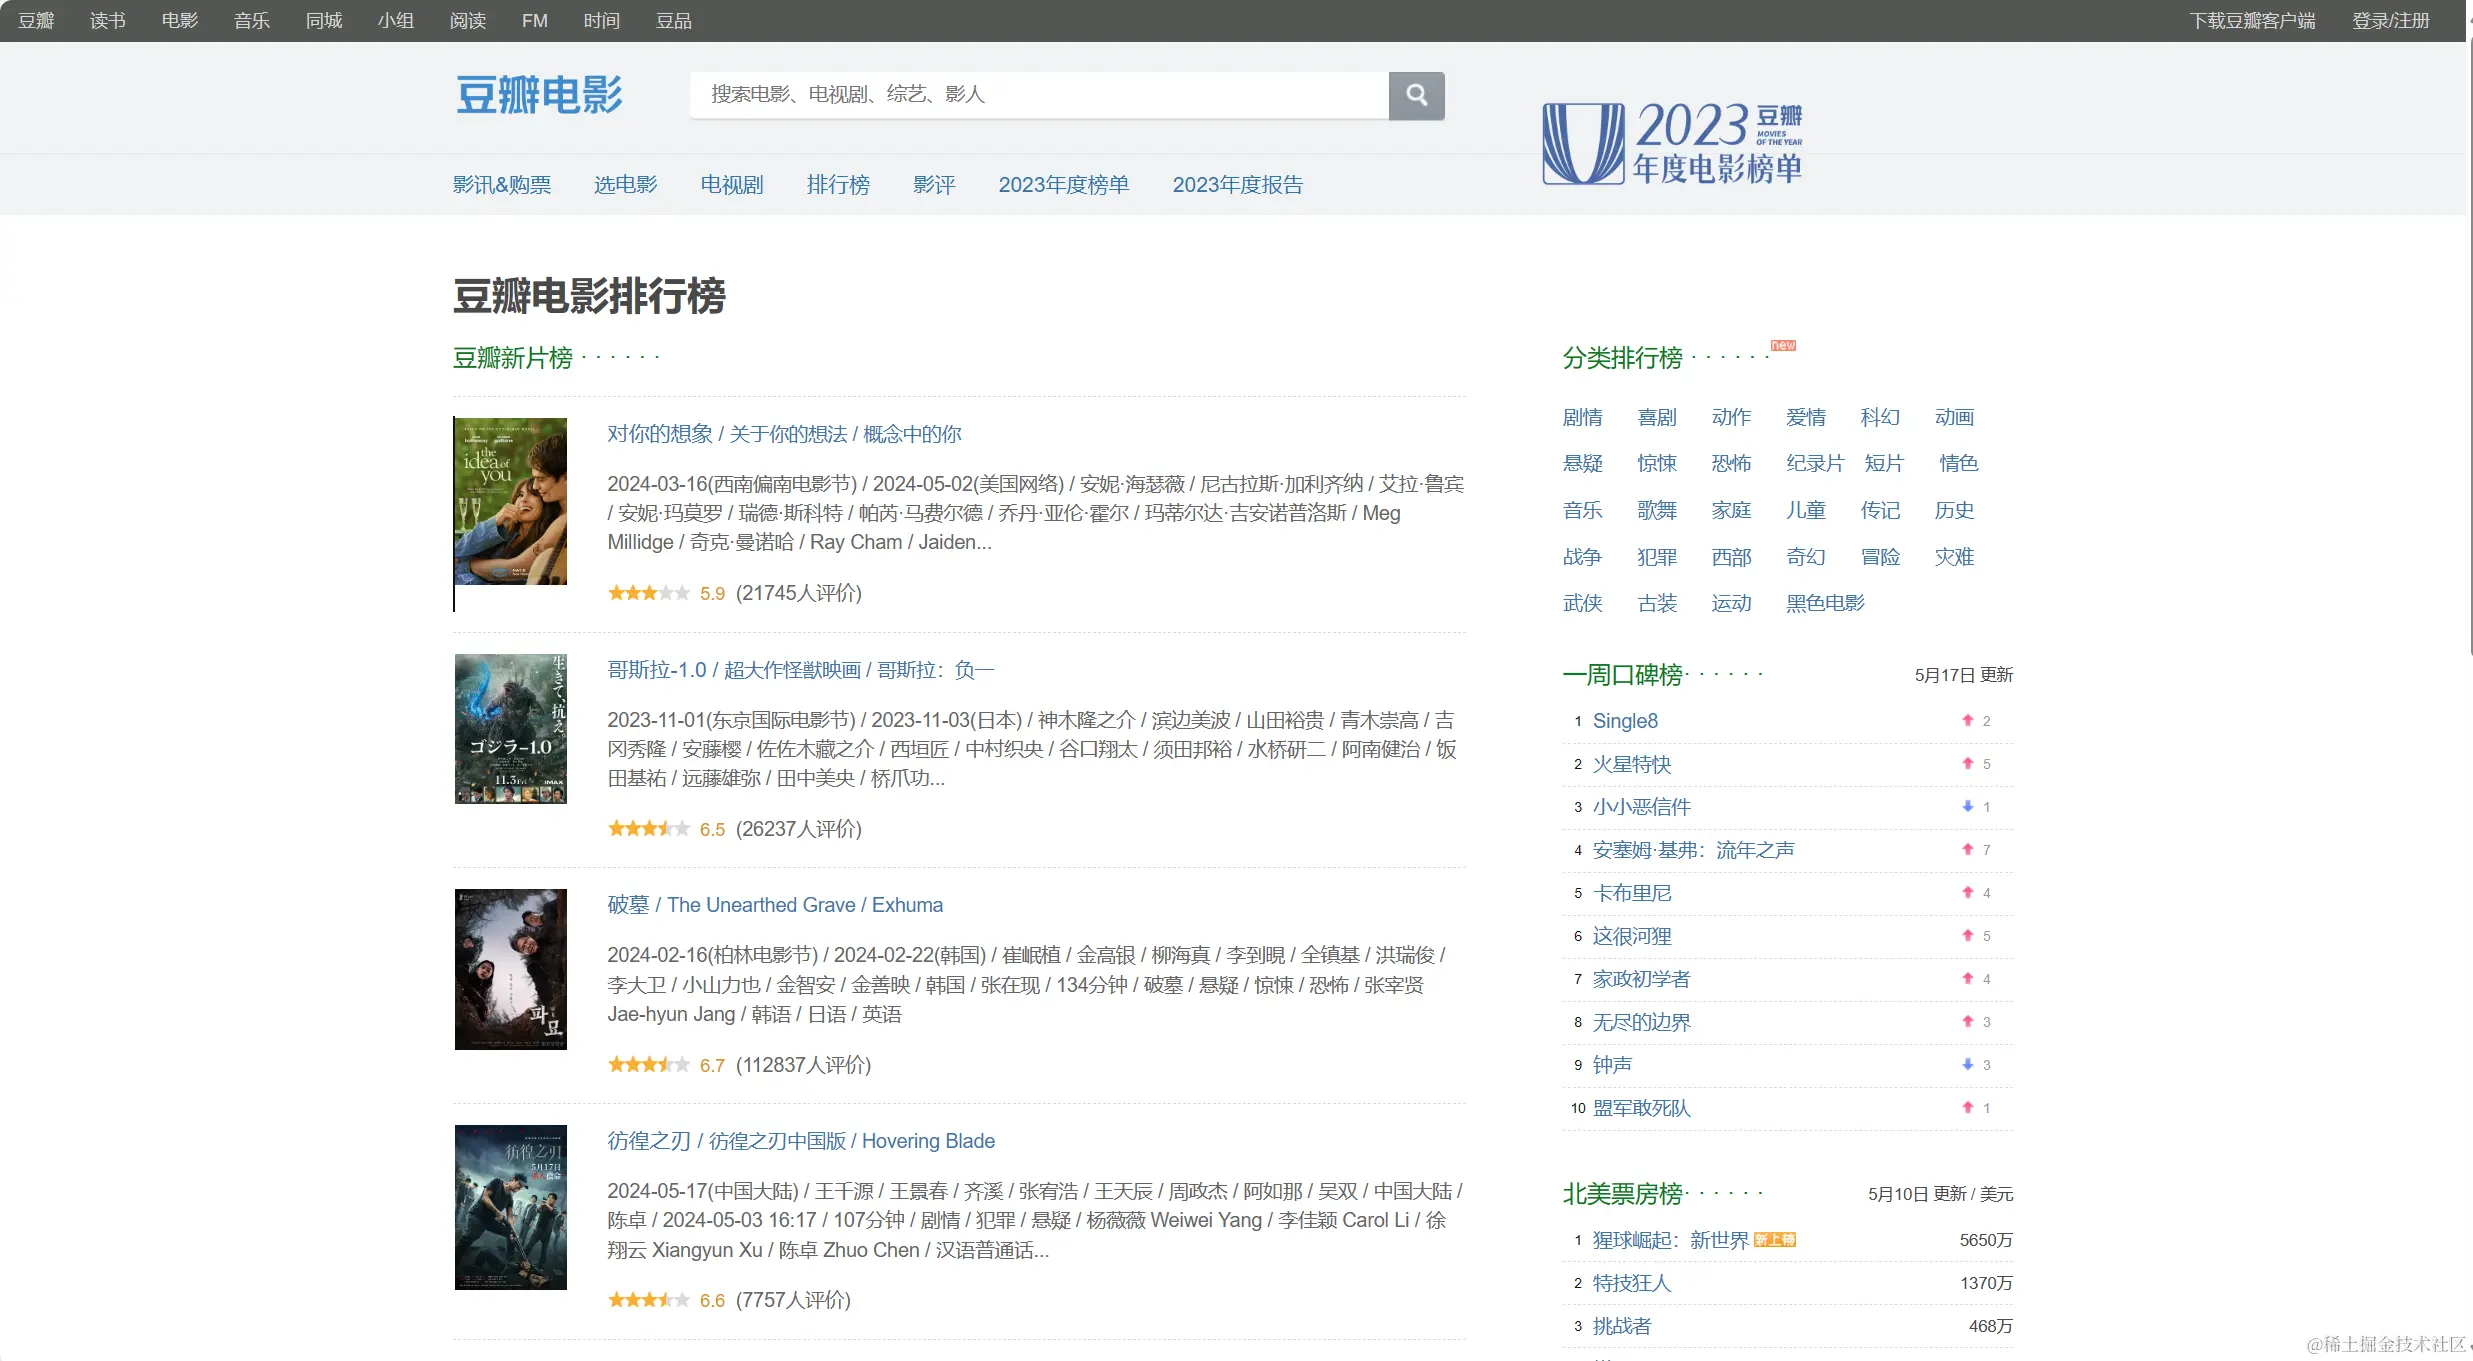Open the 2023 年度电影榜单 banner
2473x1361 pixels.
click(1672, 143)
